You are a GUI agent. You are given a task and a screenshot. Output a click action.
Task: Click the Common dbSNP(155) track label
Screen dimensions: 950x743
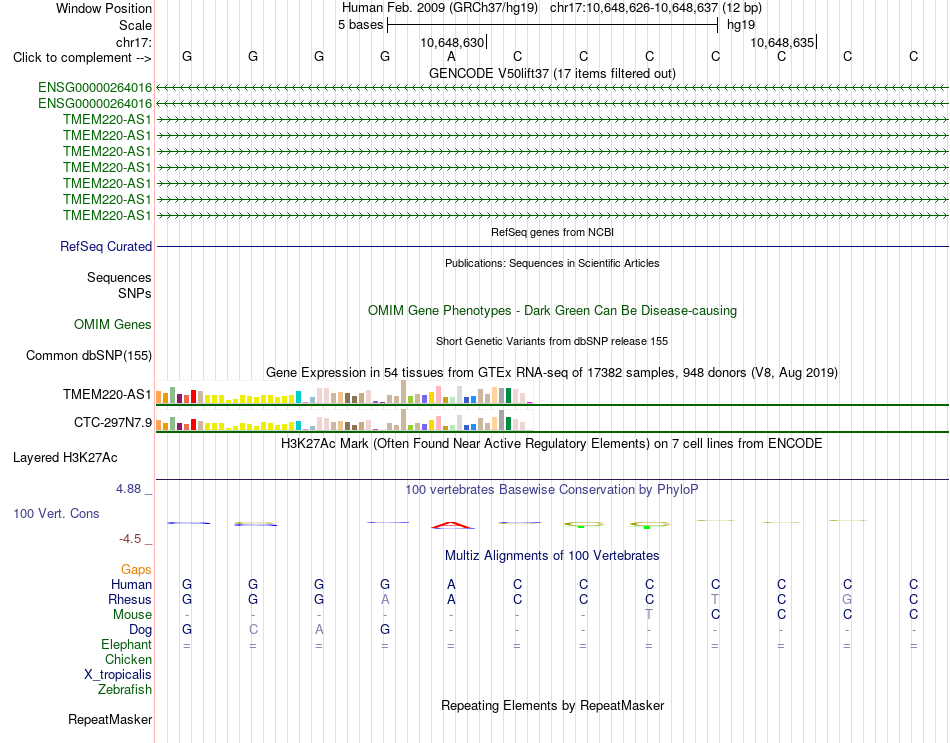(x=88, y=356)
